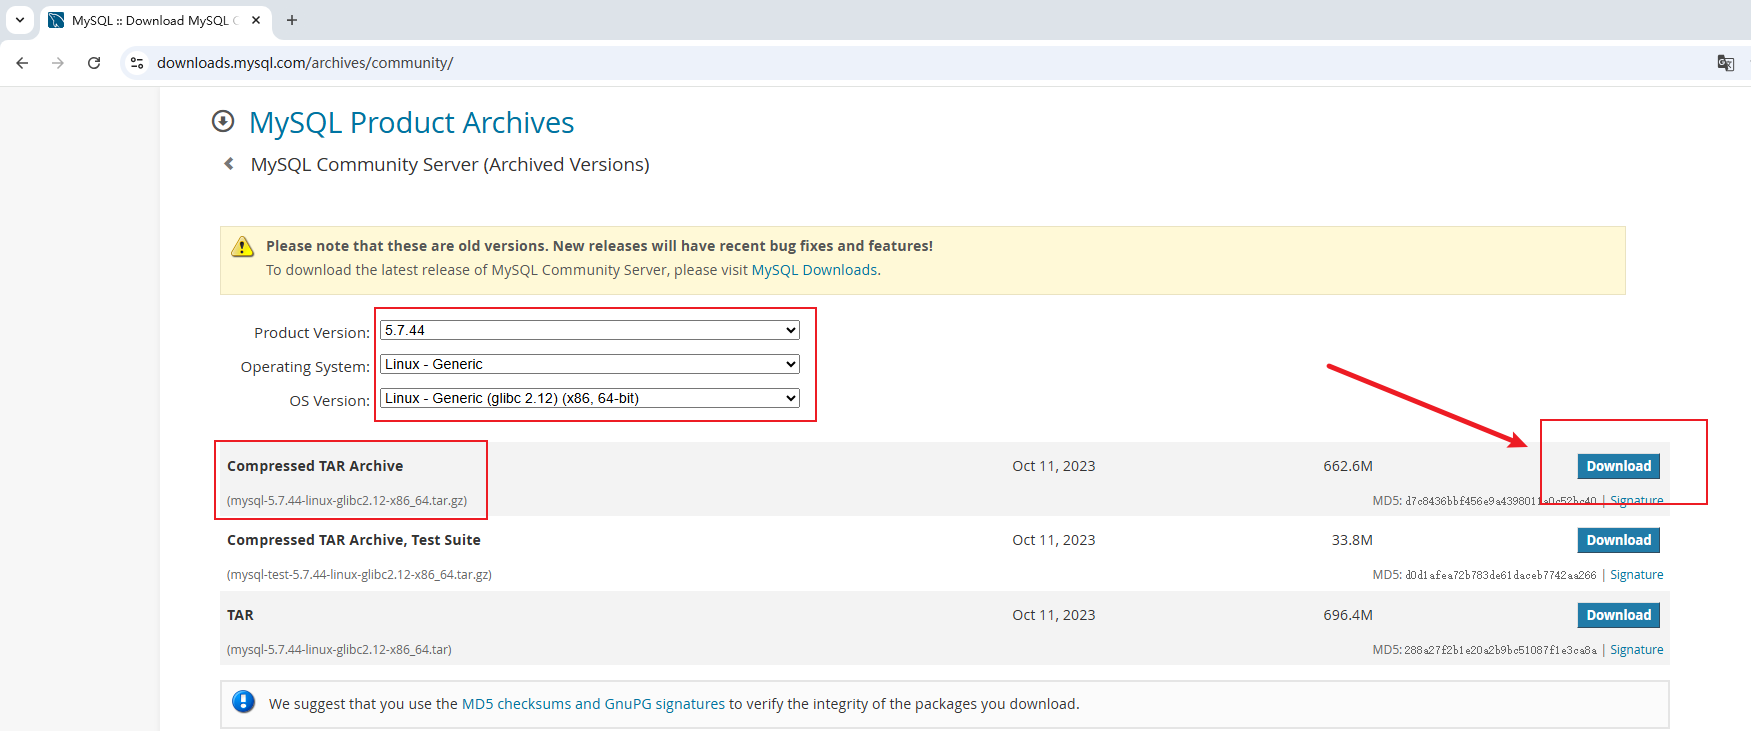The image size is (1751, 731).
Task: Click filename mysql-5.7.44-linux-glibc2.12-x86_64.tar.gz
Action: coord(347,500)
